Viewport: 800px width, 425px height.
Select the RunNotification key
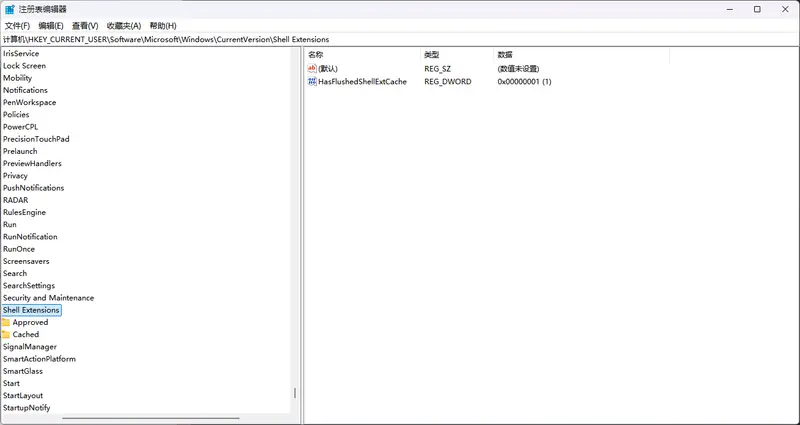pos(30,237)
